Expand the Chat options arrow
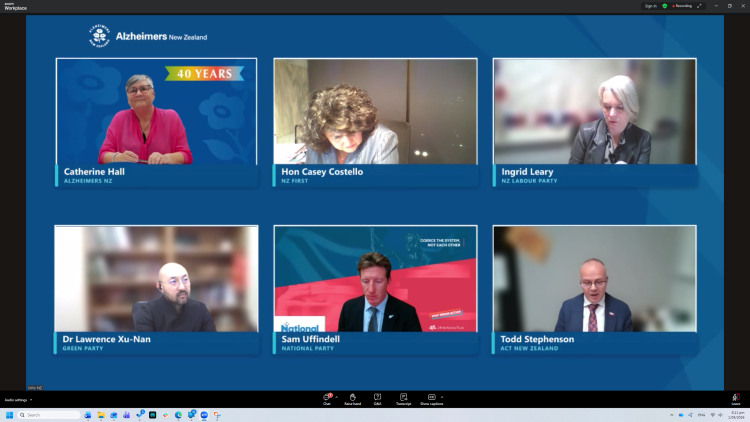Viewport: 750px width, 422px height. 337,397
